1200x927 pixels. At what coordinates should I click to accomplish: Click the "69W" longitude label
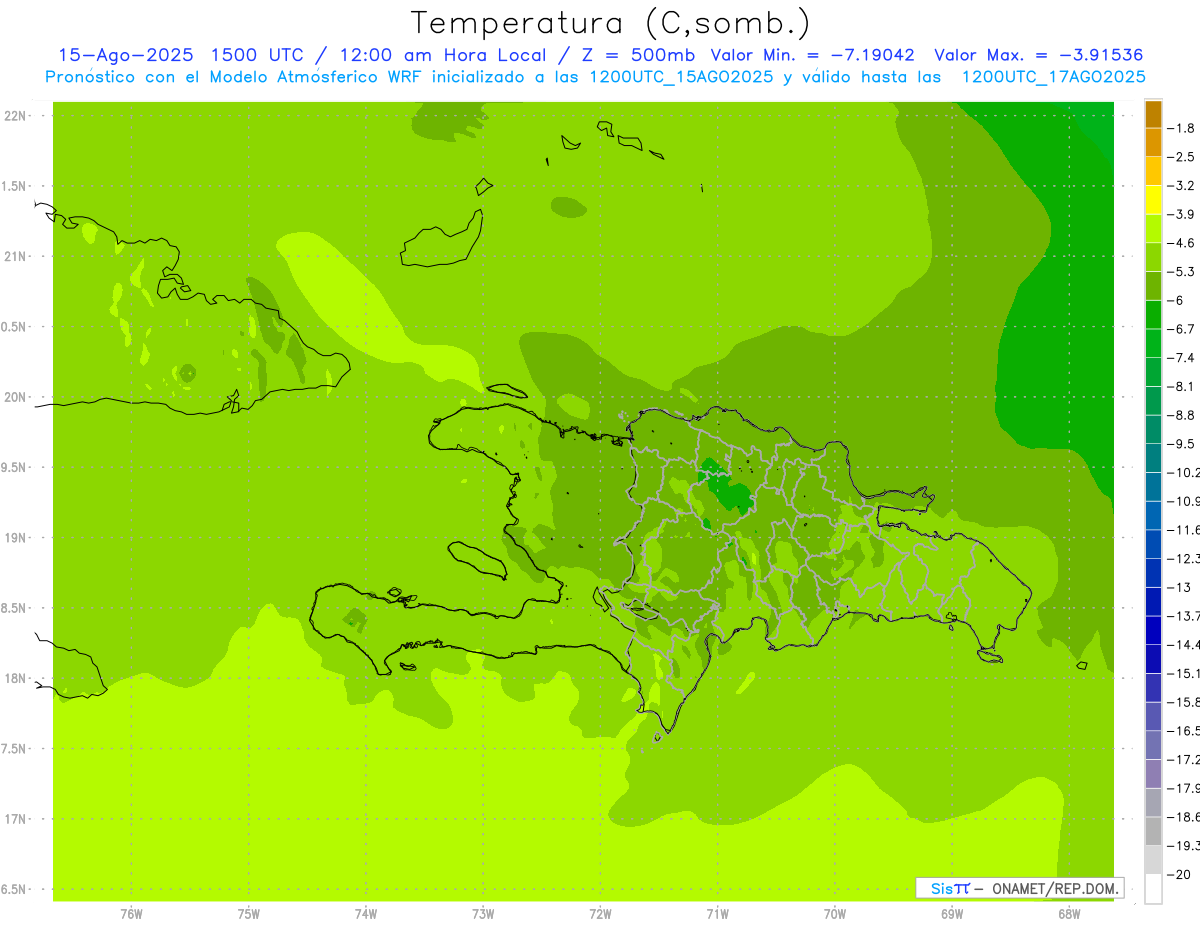(x=952, y=915)
